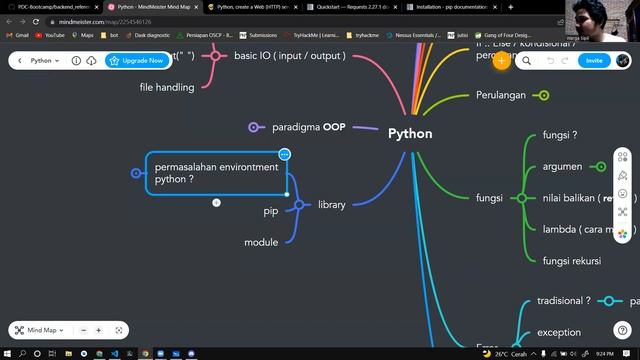Click the Upgrade Now button
The image size is (640, 360).
coord(137,60)
